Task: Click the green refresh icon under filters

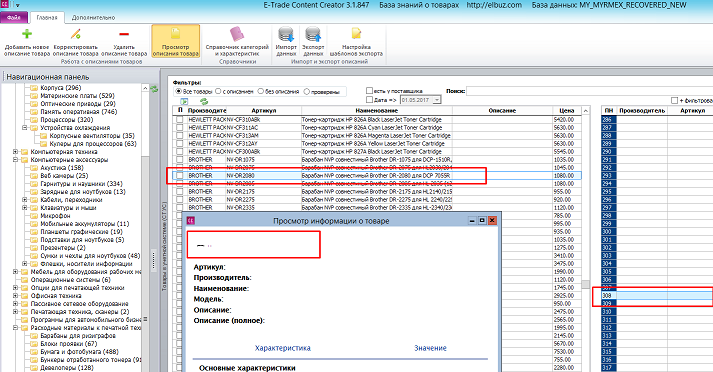Action: point(204,101)
